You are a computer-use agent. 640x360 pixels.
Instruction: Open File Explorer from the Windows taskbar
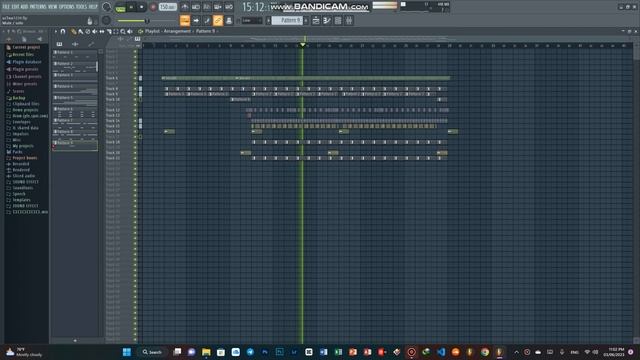tap(206, 352)
